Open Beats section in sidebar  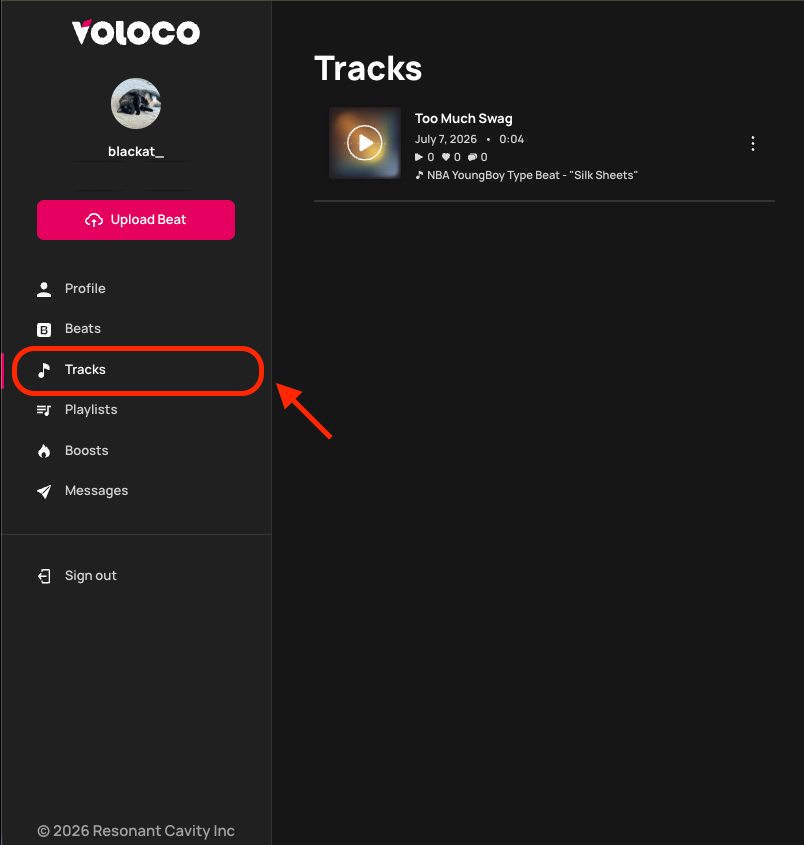tap(83, 328)
